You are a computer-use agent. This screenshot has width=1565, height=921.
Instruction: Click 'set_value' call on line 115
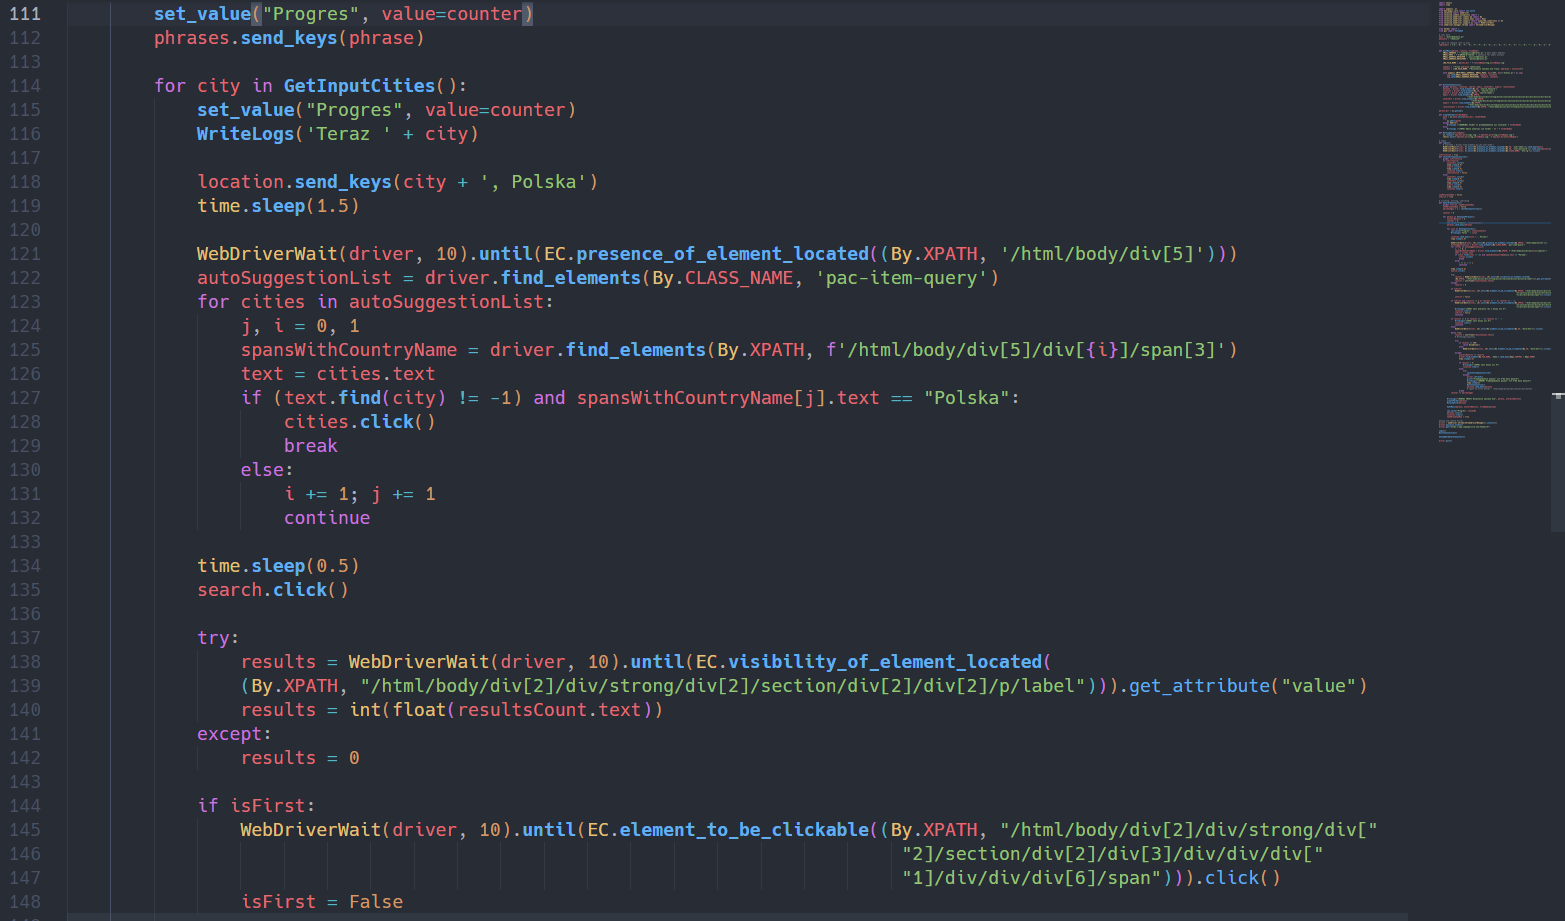point(246,110)
